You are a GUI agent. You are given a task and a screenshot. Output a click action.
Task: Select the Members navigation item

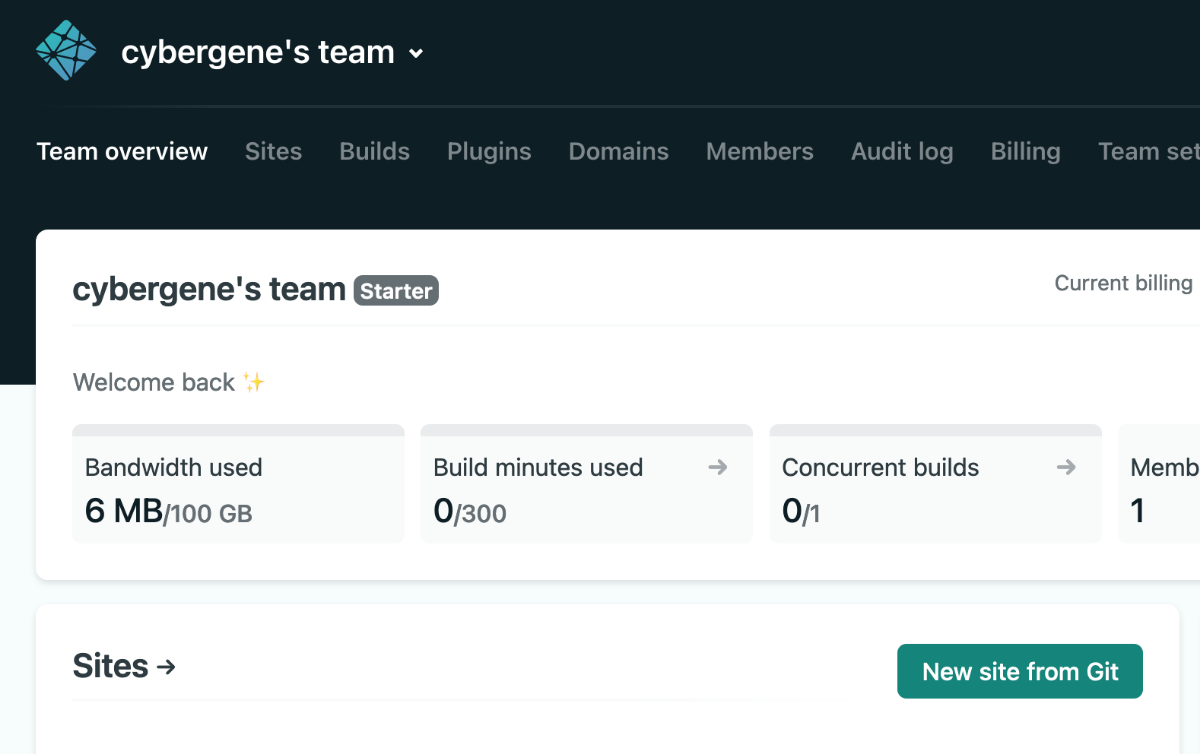[760, 151]
